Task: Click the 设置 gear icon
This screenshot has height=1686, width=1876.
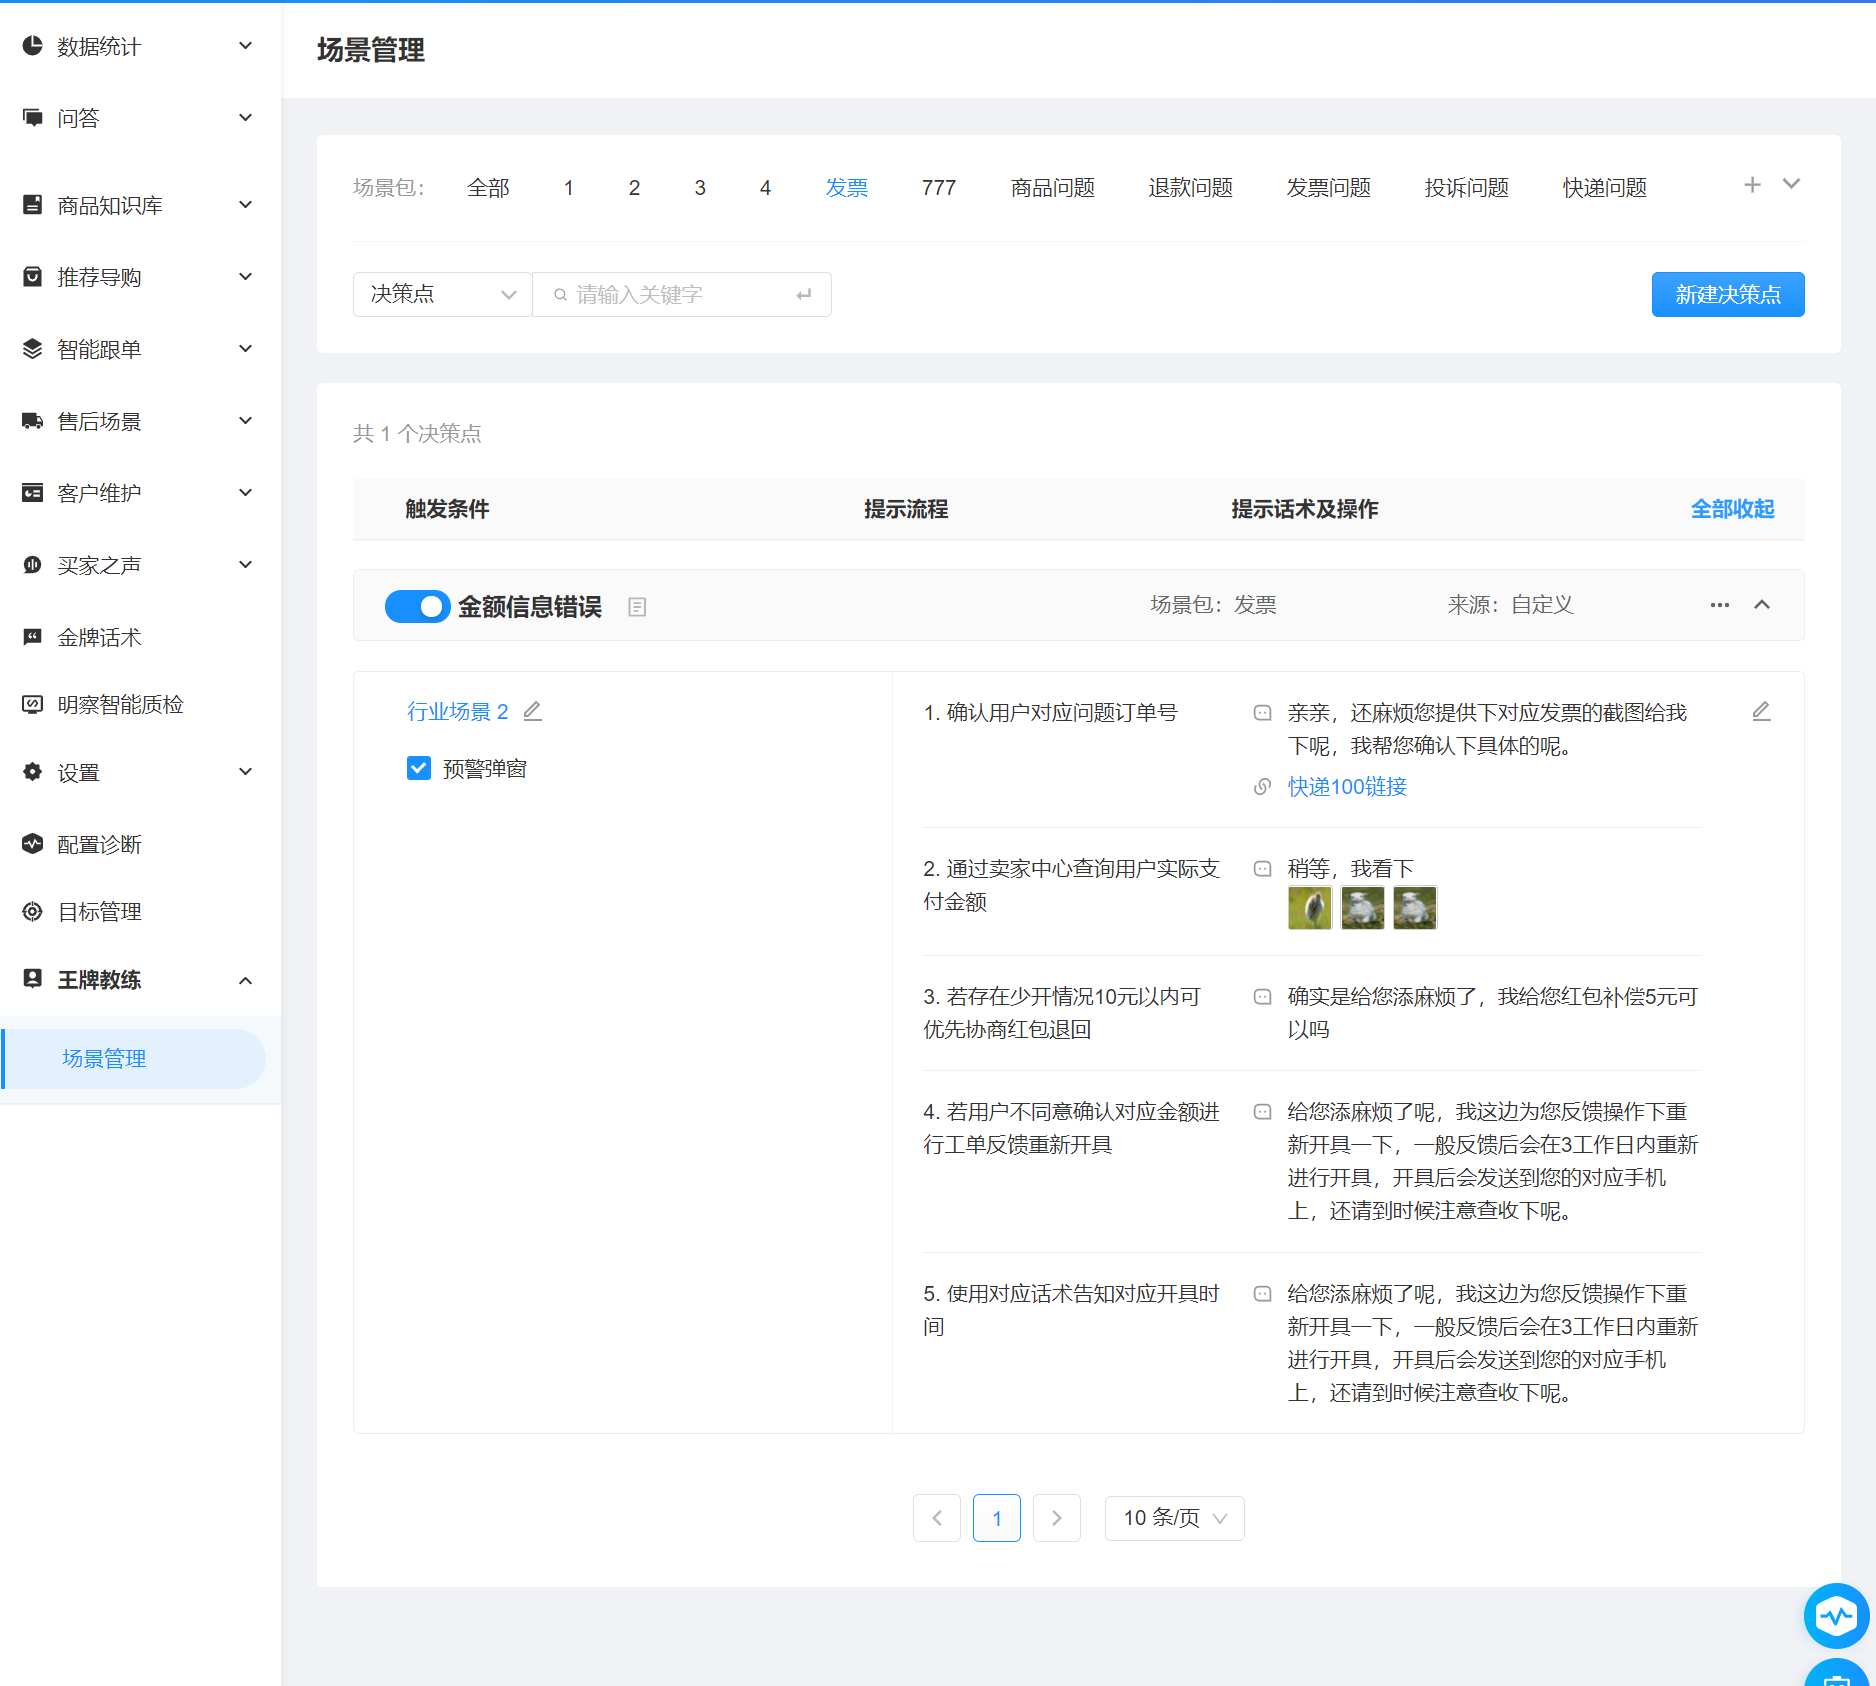Action: coord(33,772)
